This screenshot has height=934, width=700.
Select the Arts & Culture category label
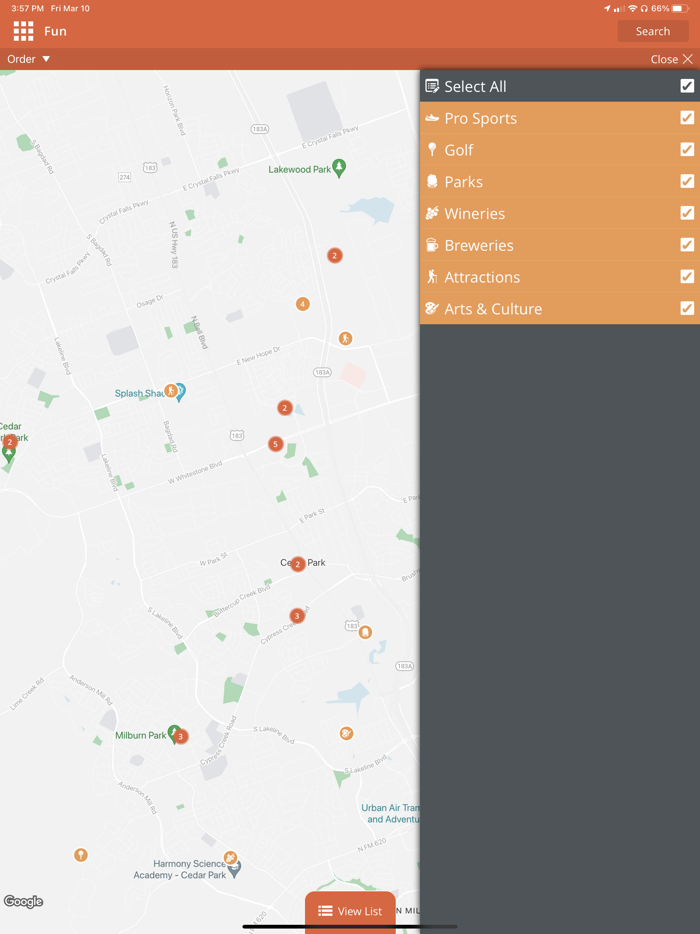493,309
